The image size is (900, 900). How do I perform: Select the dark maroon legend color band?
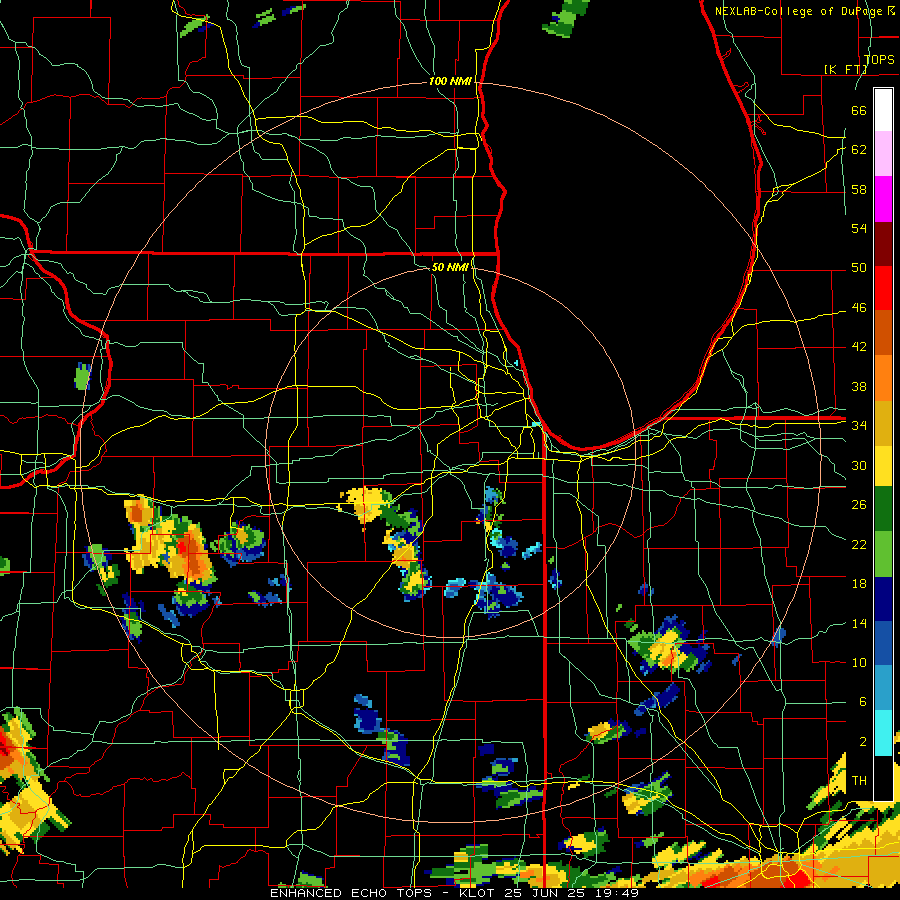pyautogui.click(x=883, y=244)
